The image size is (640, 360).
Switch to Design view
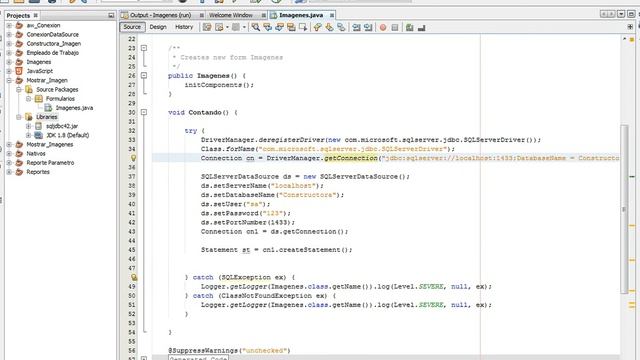(158, 27)
